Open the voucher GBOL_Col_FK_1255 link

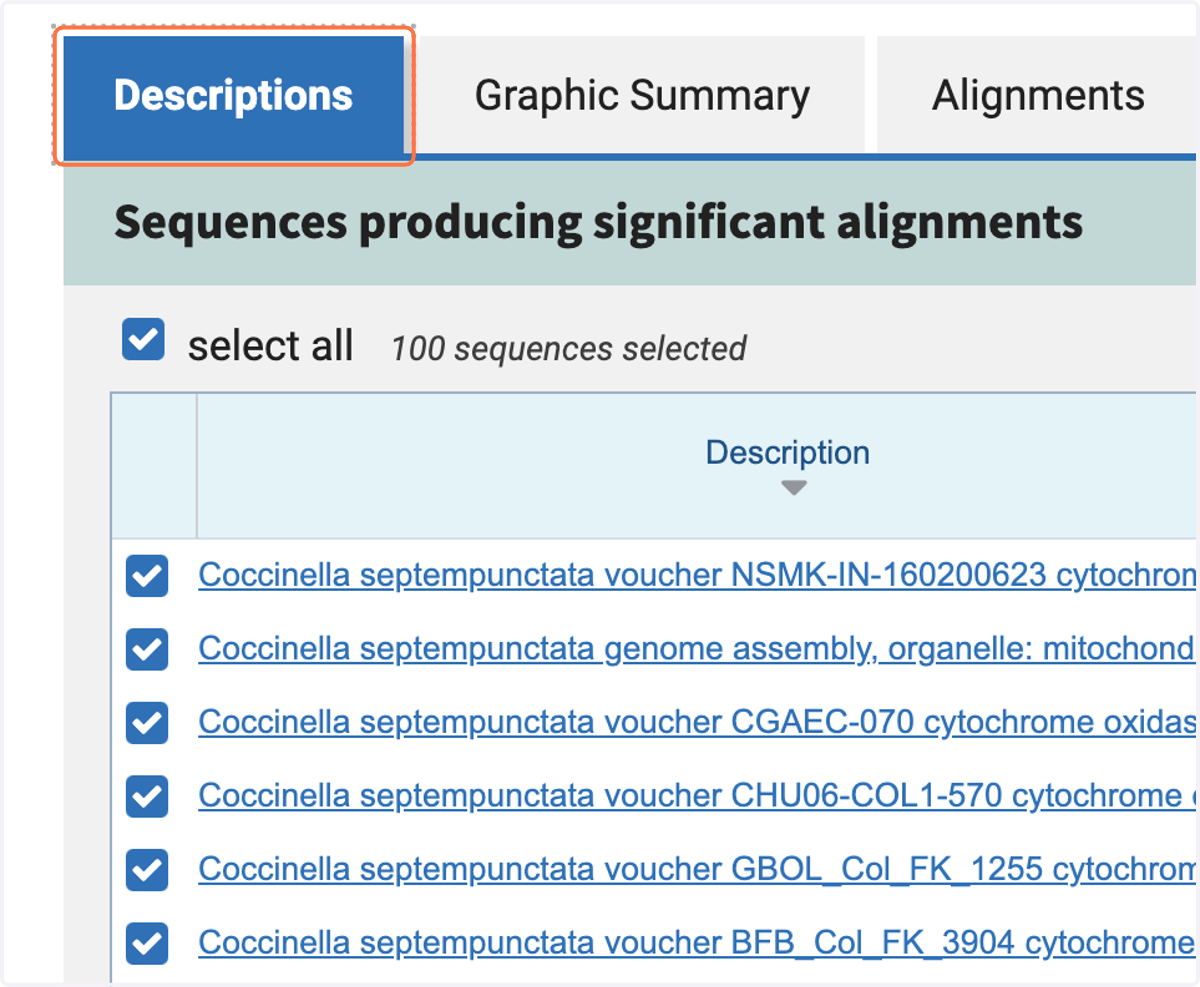click(697, 869)
